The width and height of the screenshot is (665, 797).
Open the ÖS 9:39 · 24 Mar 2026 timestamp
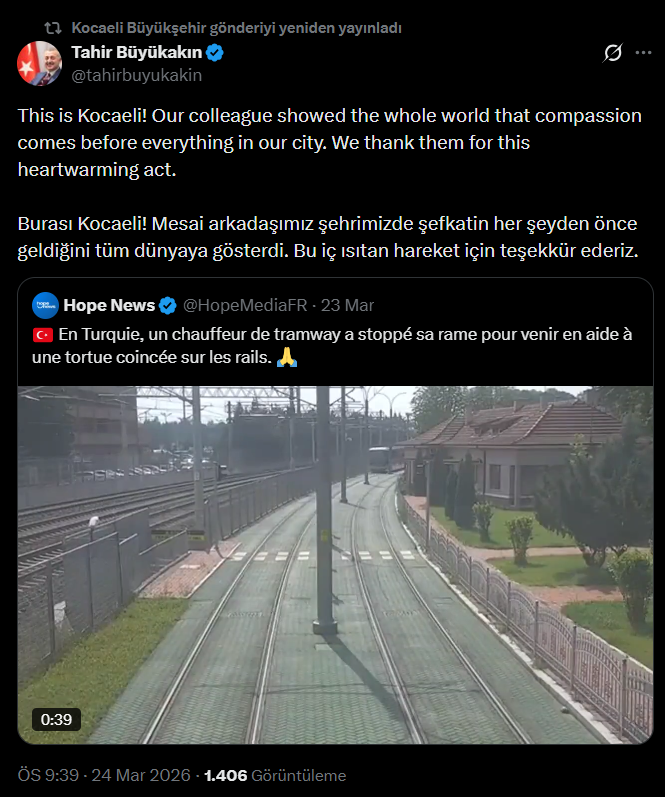pos(104,775)
